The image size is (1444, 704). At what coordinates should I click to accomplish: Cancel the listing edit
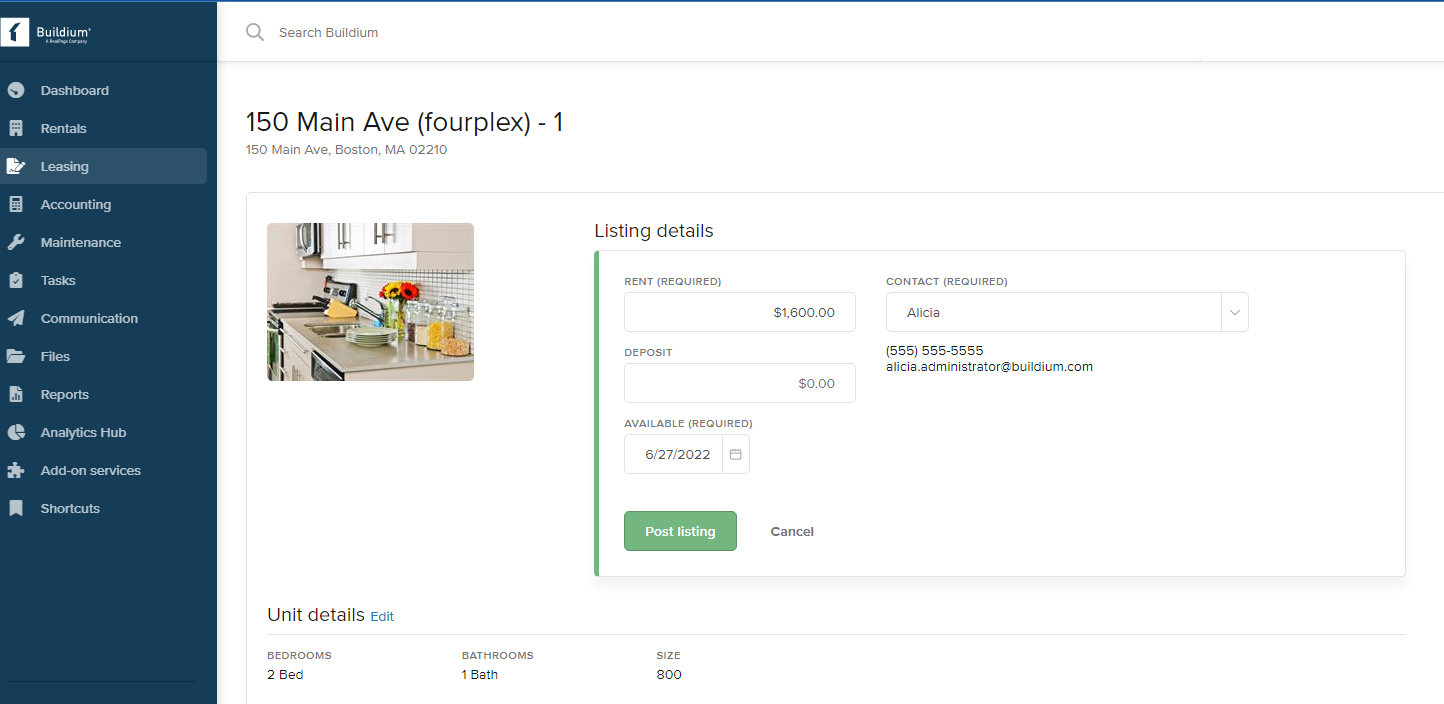(x=792, y=531)
